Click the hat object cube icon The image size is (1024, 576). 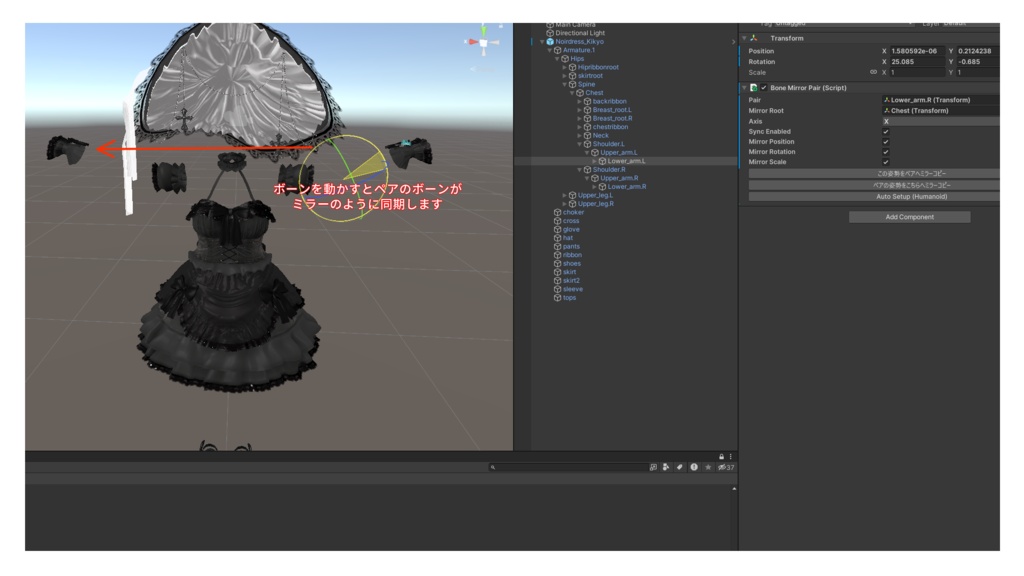point(557,238)
